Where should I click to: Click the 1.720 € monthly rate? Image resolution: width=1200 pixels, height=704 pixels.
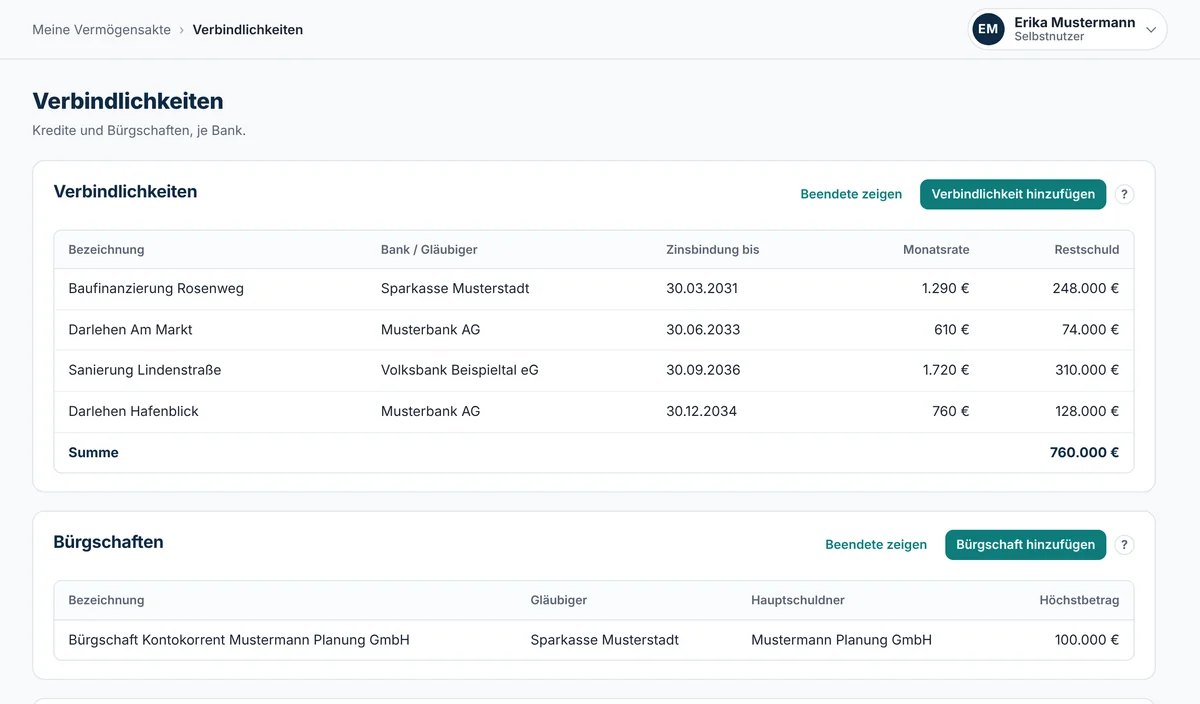pos(946,370)
